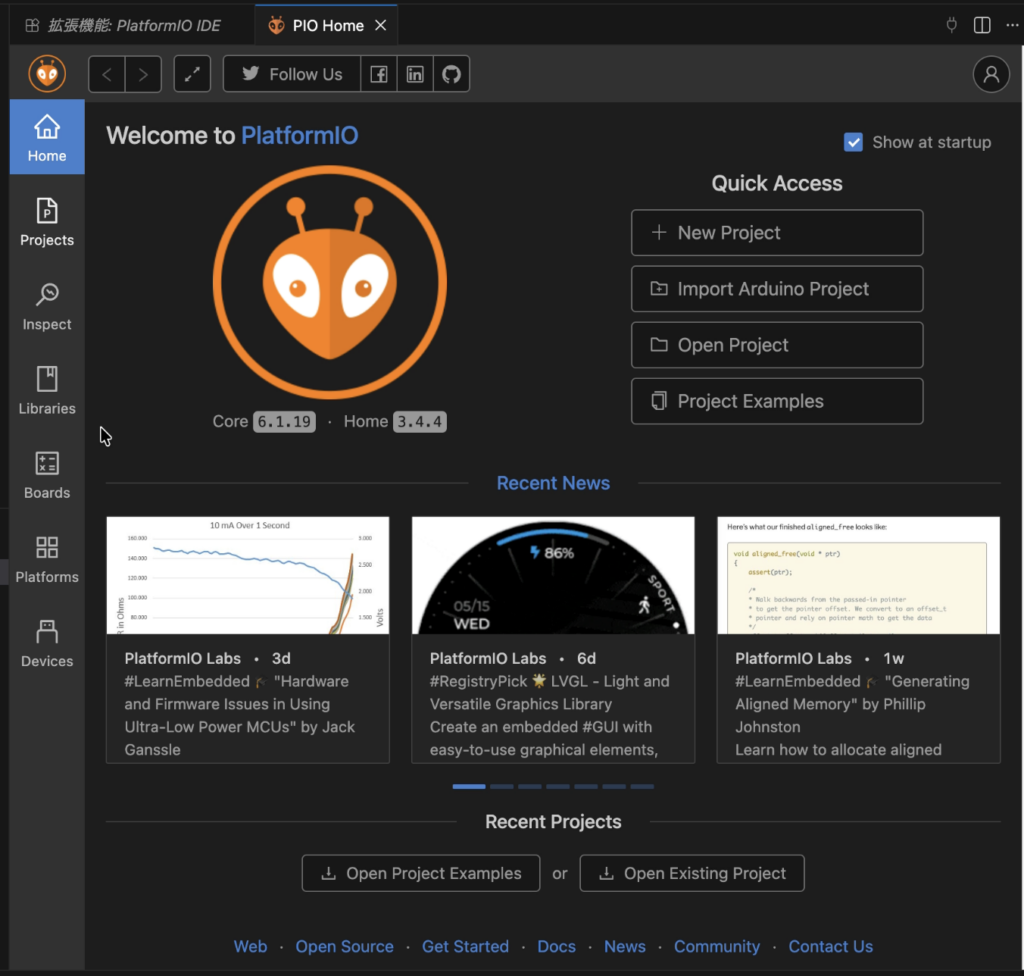Open the editor's more actions ellipsis menu

[x=1012, y=25]
